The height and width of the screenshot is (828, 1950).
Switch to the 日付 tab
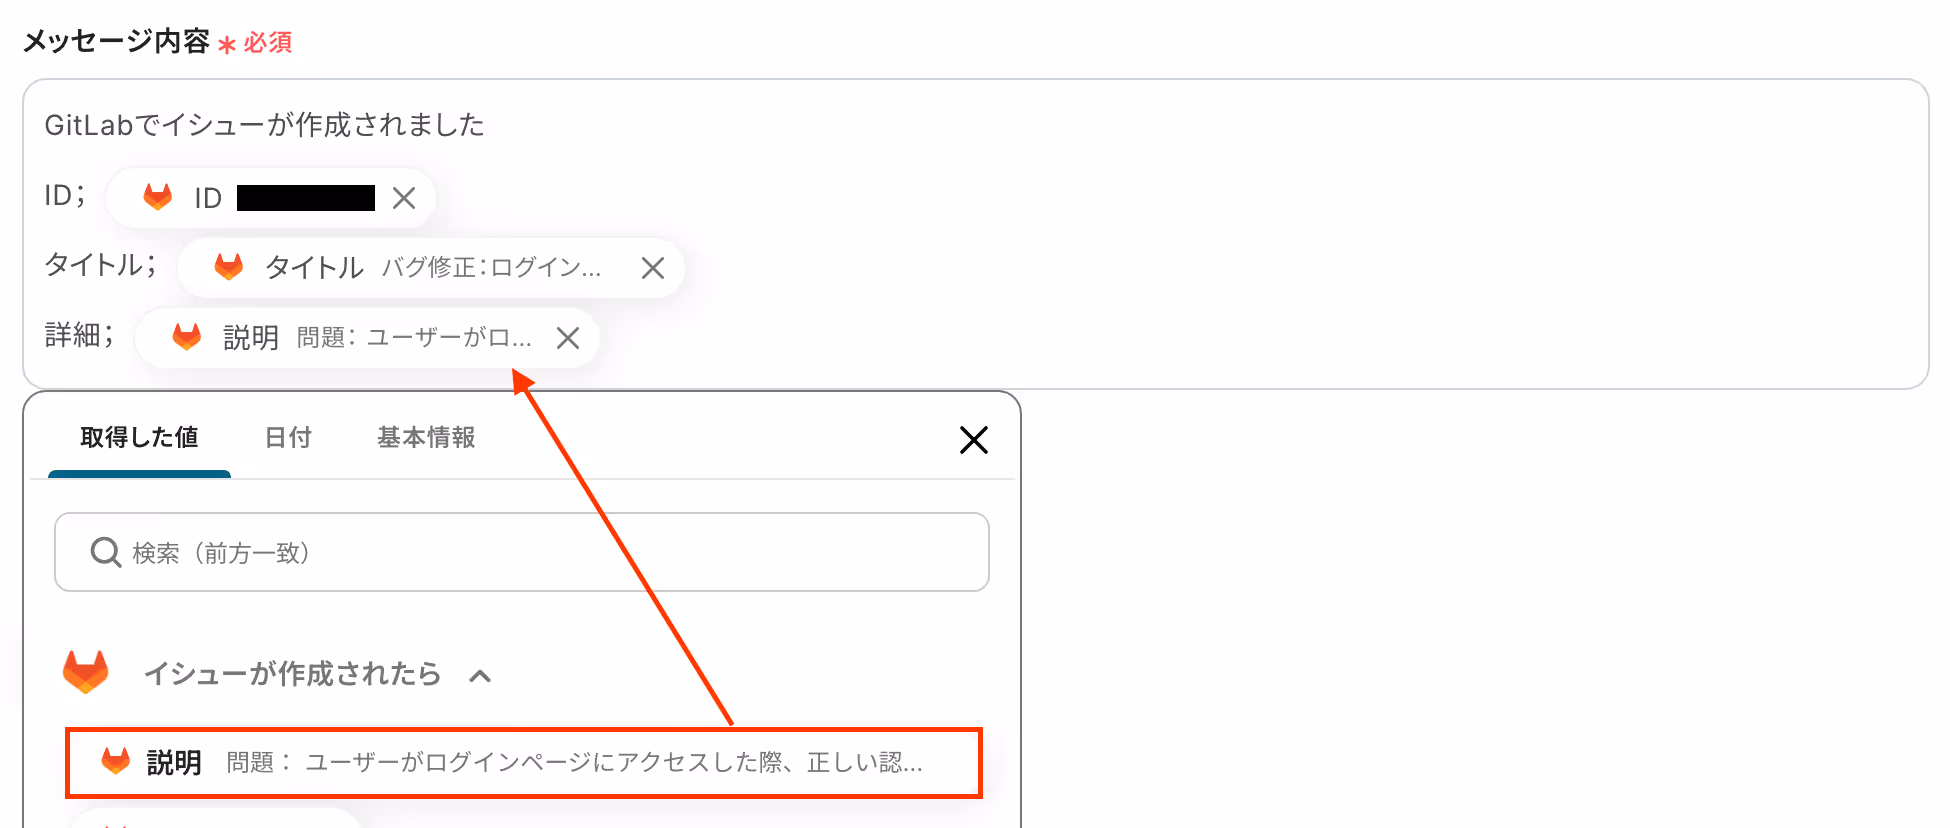(288, 437)
